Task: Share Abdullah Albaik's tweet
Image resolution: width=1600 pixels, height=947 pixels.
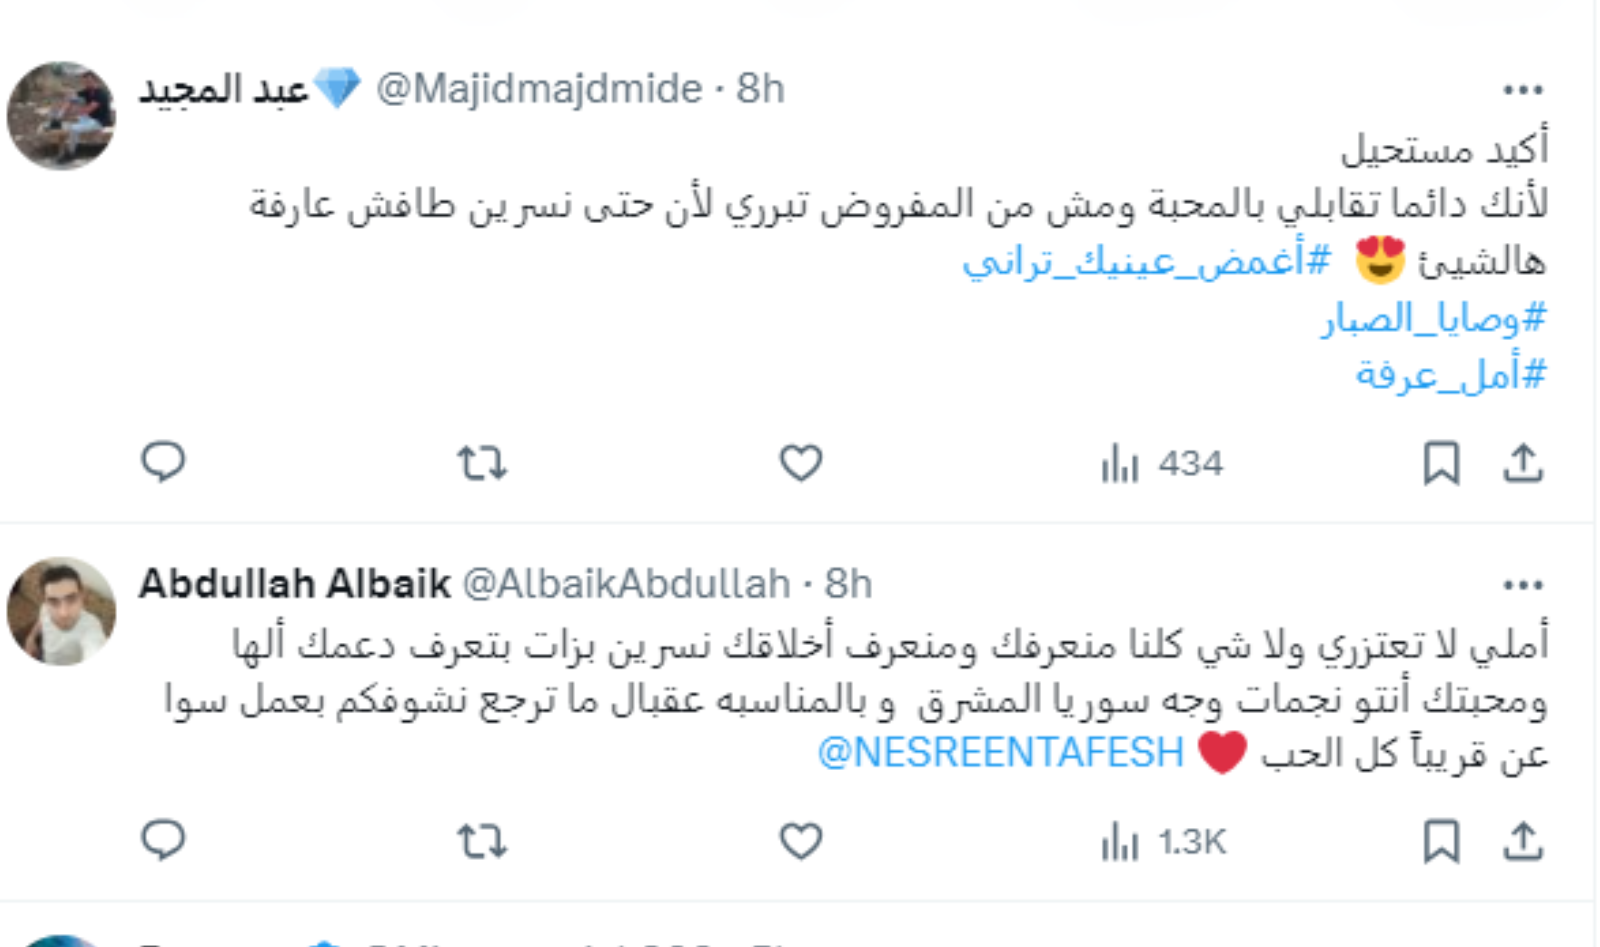Action: pyautogui.click(x=1523, y=841)
